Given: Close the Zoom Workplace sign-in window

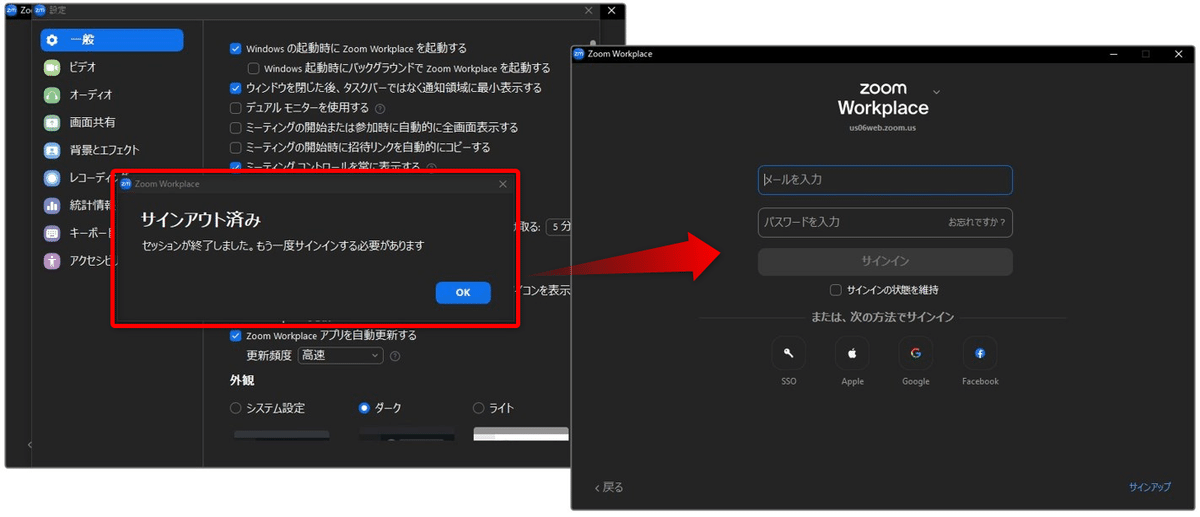Looking at the screenshot, I should 1180,54.
